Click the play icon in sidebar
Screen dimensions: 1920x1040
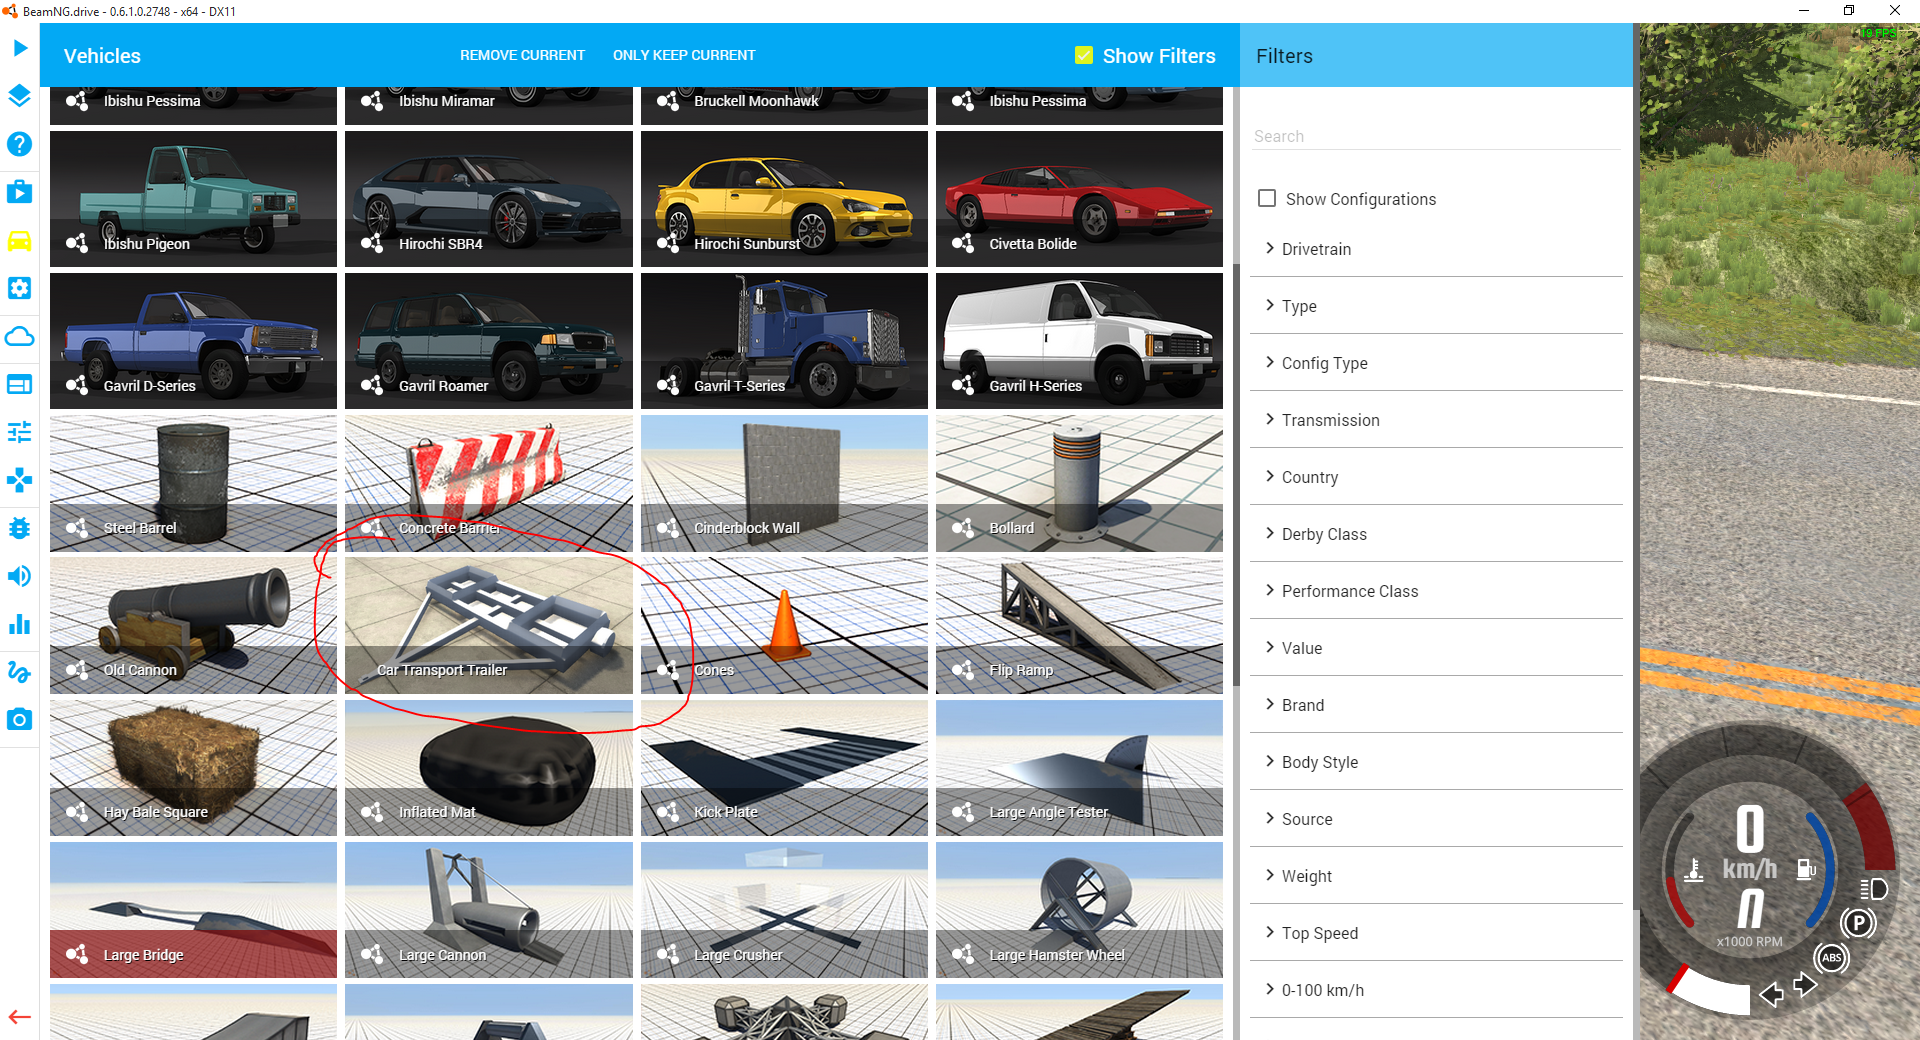tap(19, 48)
